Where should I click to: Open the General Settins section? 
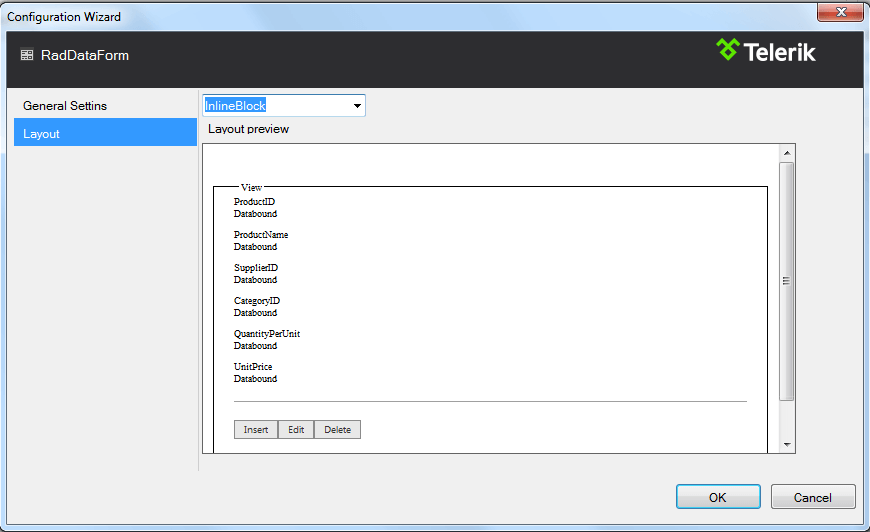click(x=65, y=105)
